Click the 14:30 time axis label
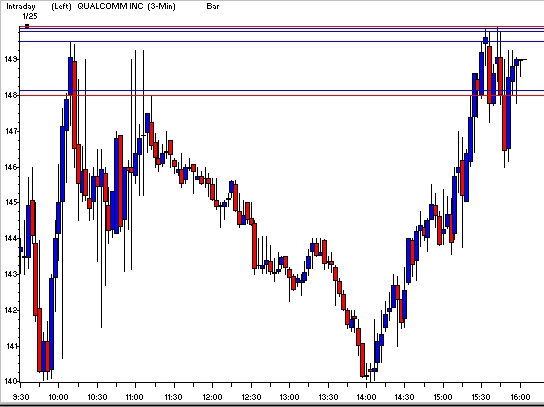This screenshot has width=544, height=407. tap(405, 397)
